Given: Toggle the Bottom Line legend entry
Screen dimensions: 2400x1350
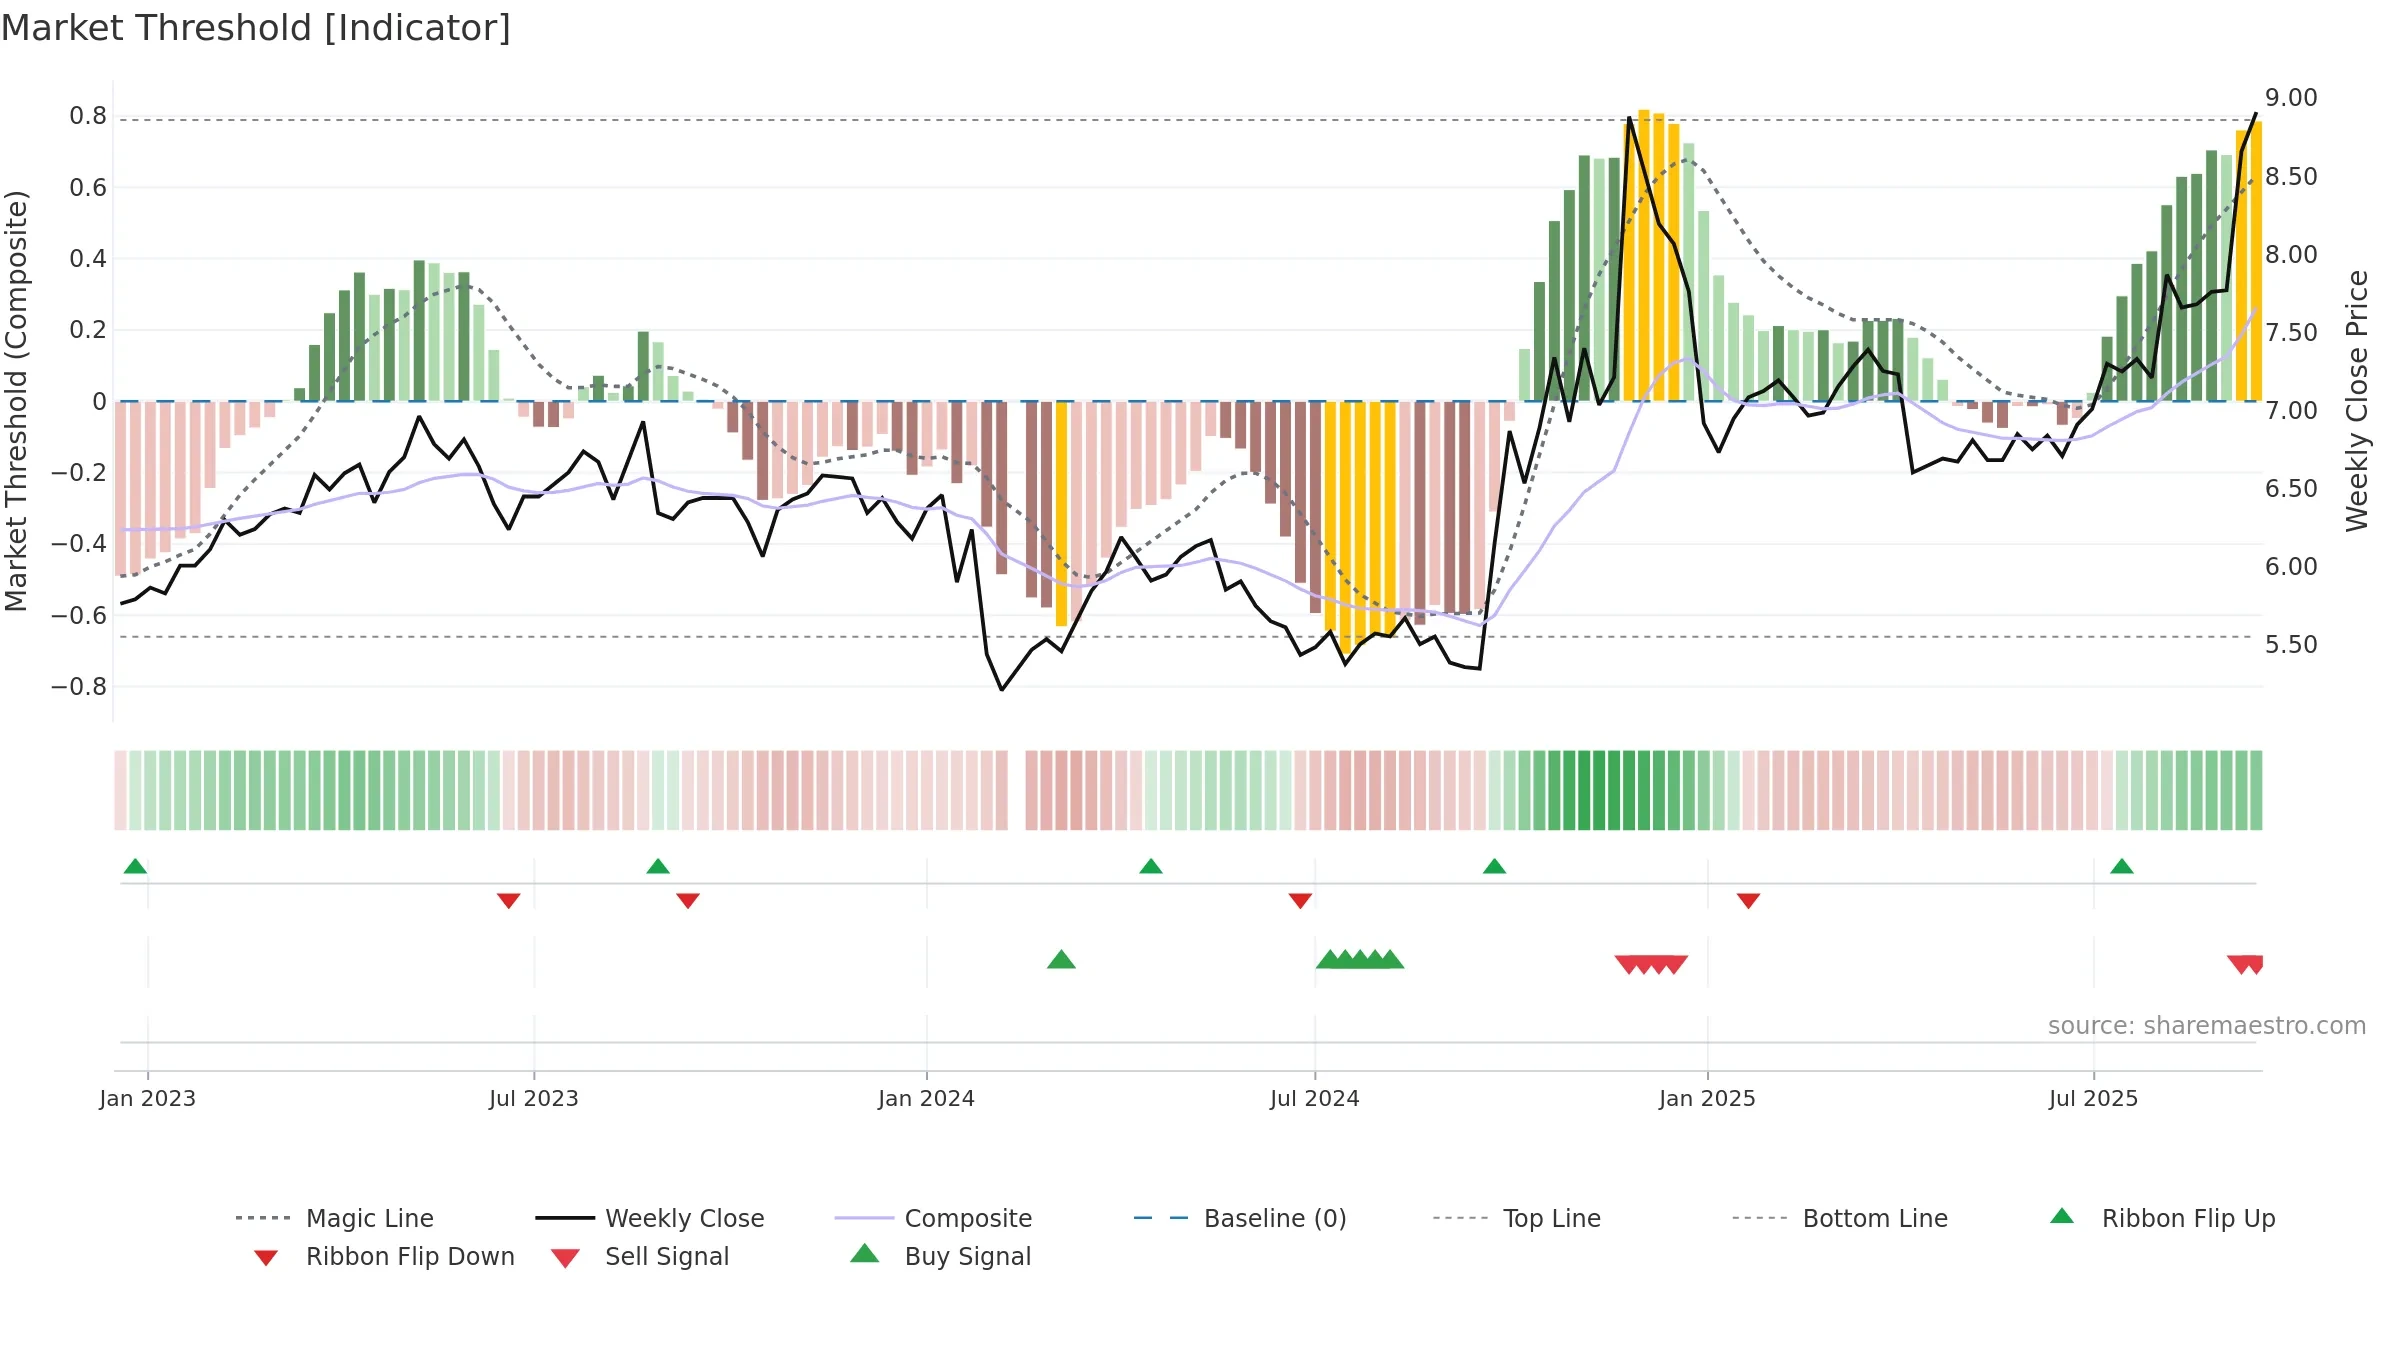Looking at the screenshot, I should pyautogui.click(x=1840, y=1218).
